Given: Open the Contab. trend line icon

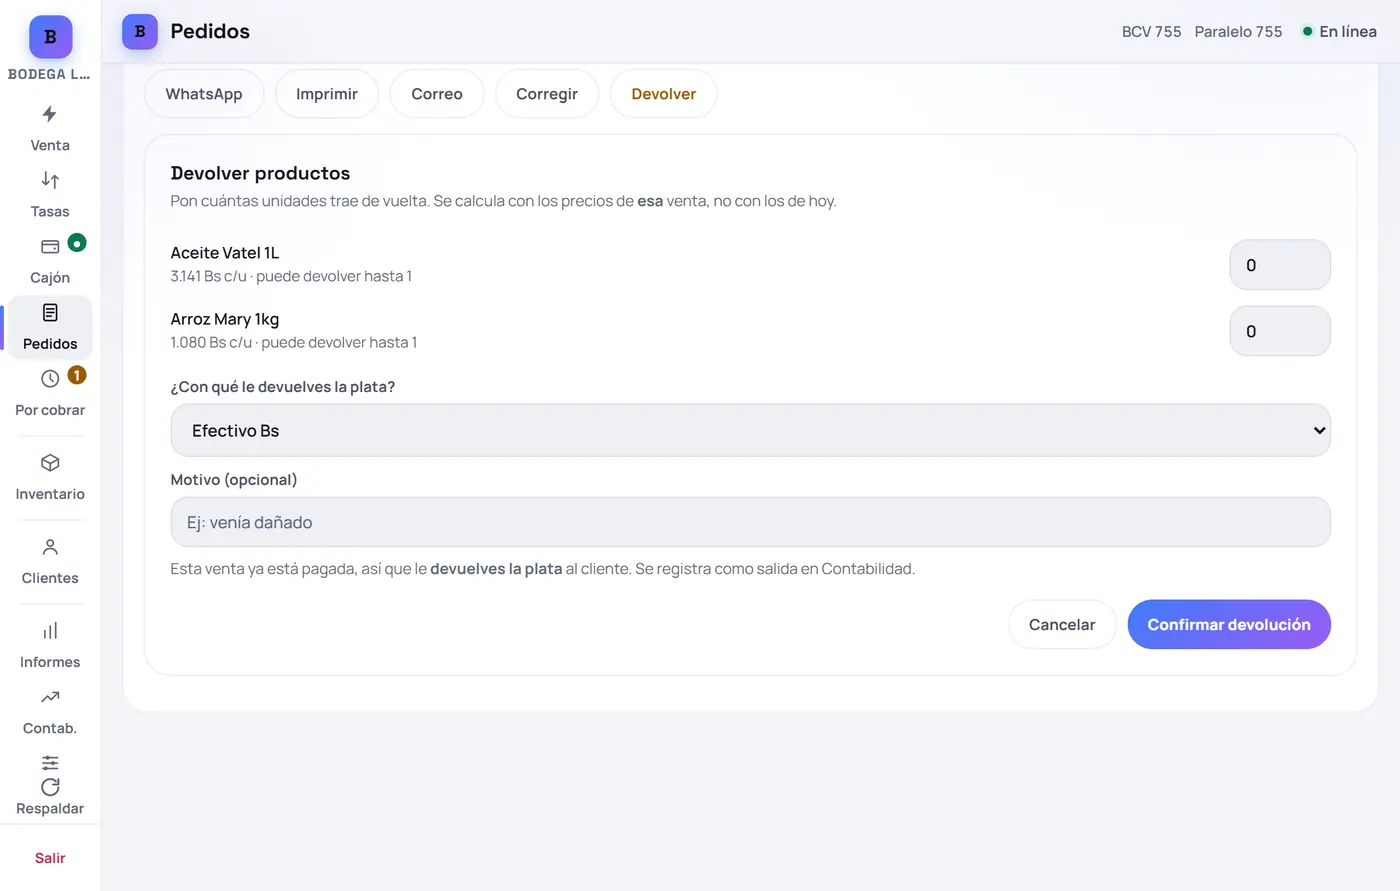Looking at the screenshot, I should pyautogui.click(x=50, y=697).
